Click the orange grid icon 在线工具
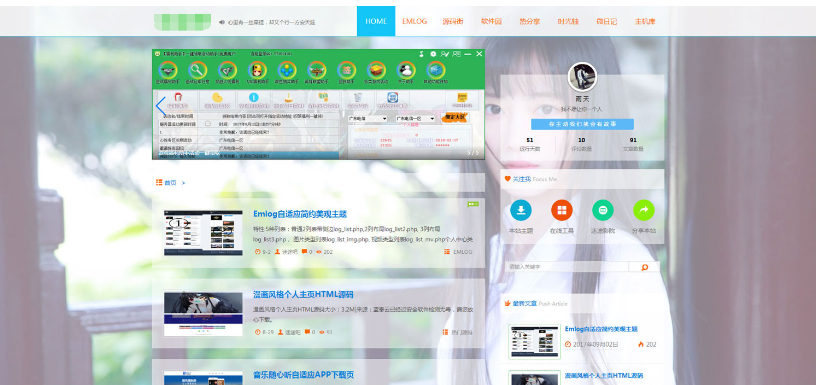The image size is (816, 385). click(562, 210)
